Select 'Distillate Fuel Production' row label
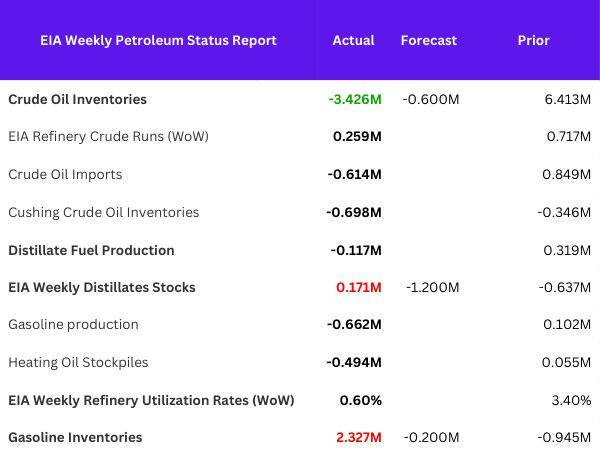 [x=91, y=250]
